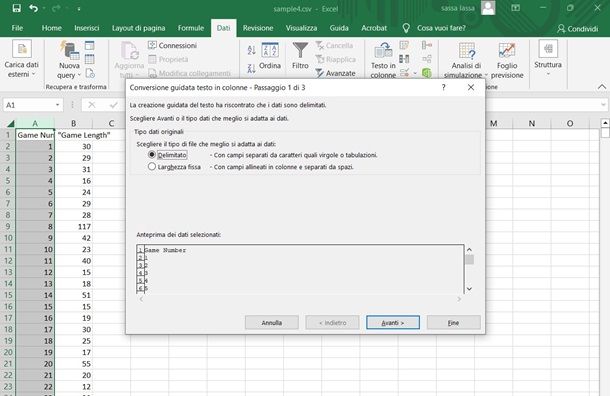Click the Name Box field showing A1
Screen dimensions: 610x396
click(x=28, y=105)
